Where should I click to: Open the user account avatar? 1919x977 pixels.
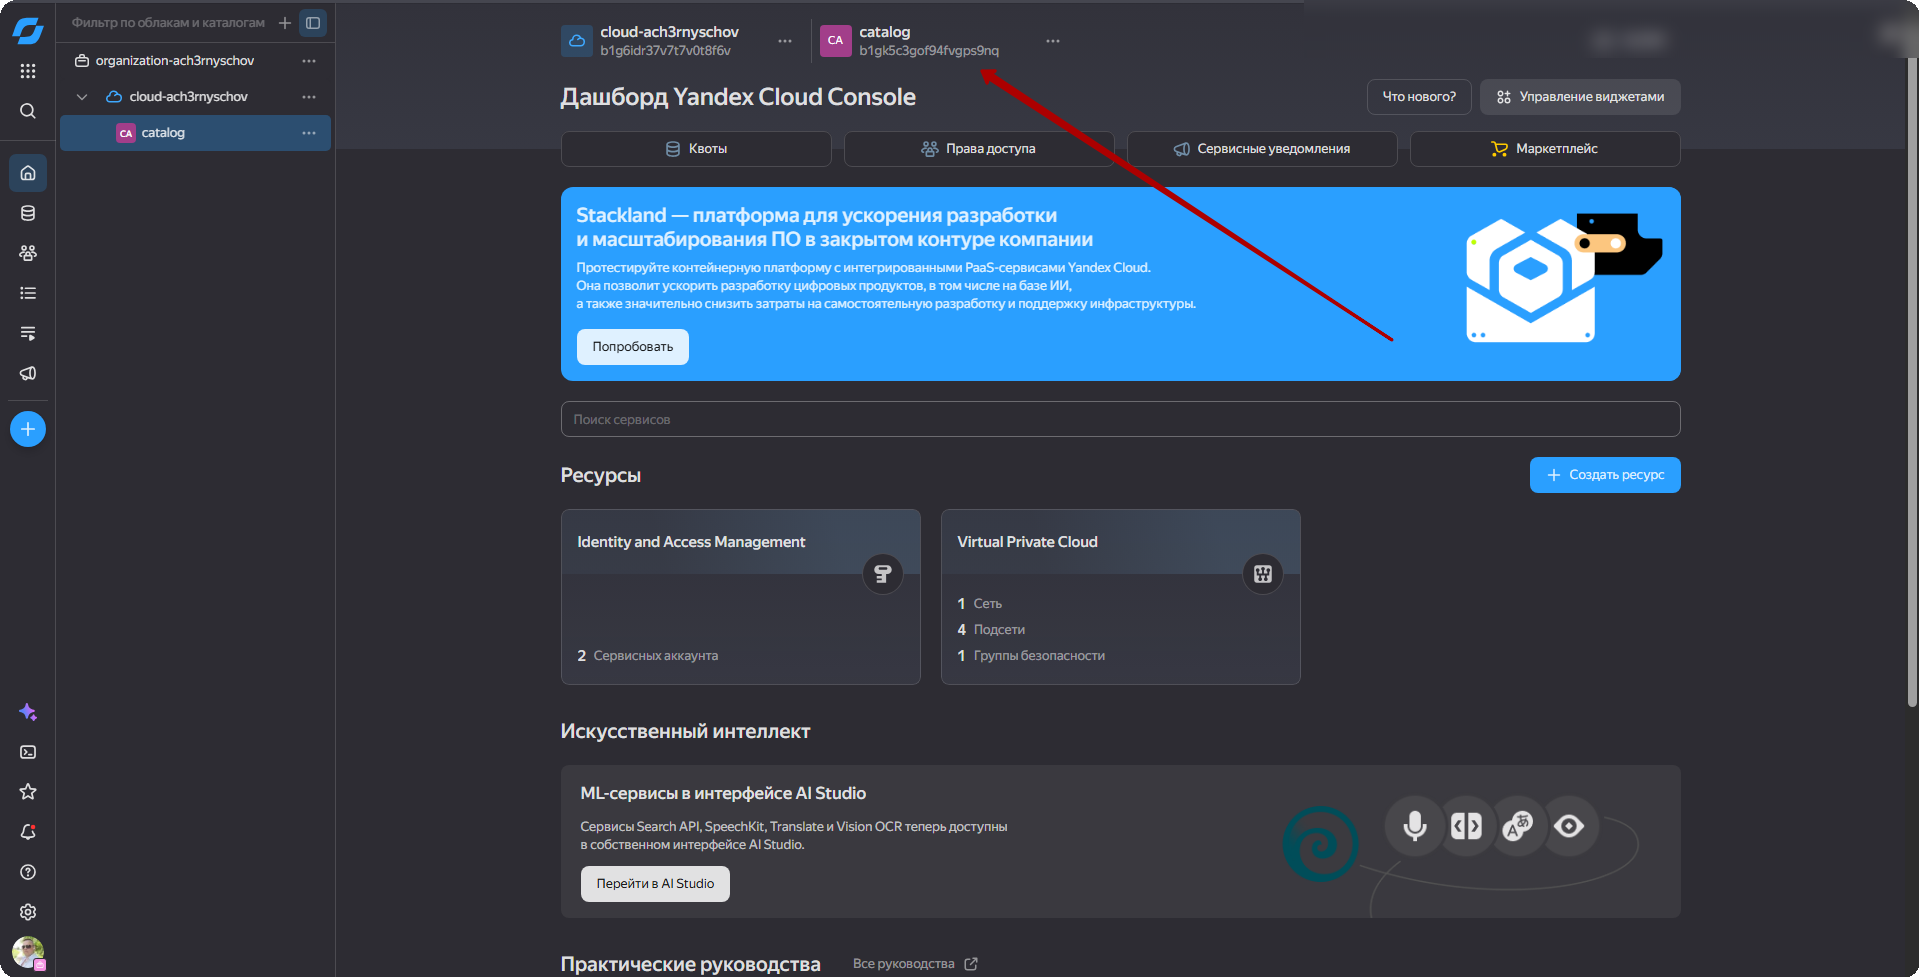[28, 952]
